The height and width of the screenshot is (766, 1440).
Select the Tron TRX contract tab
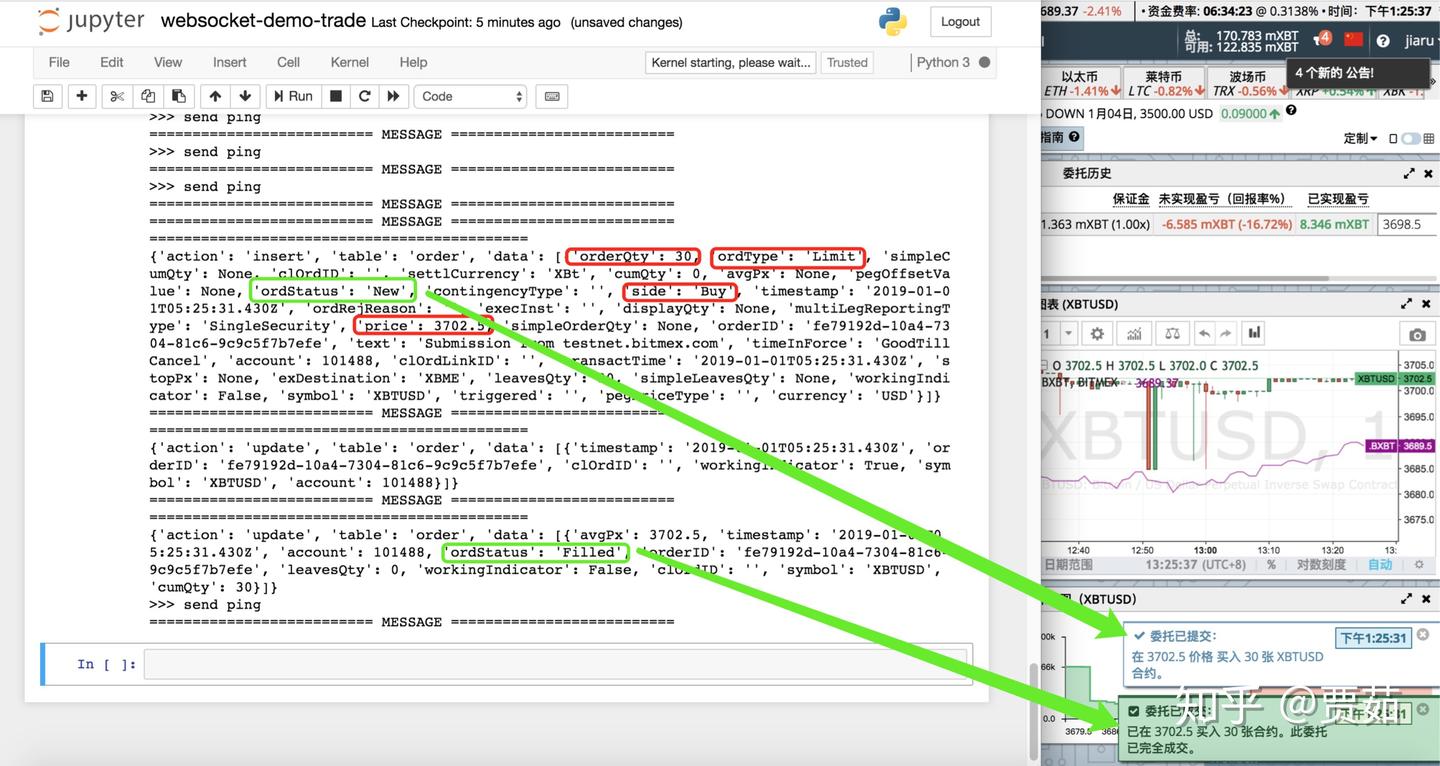pos(1247,83)
